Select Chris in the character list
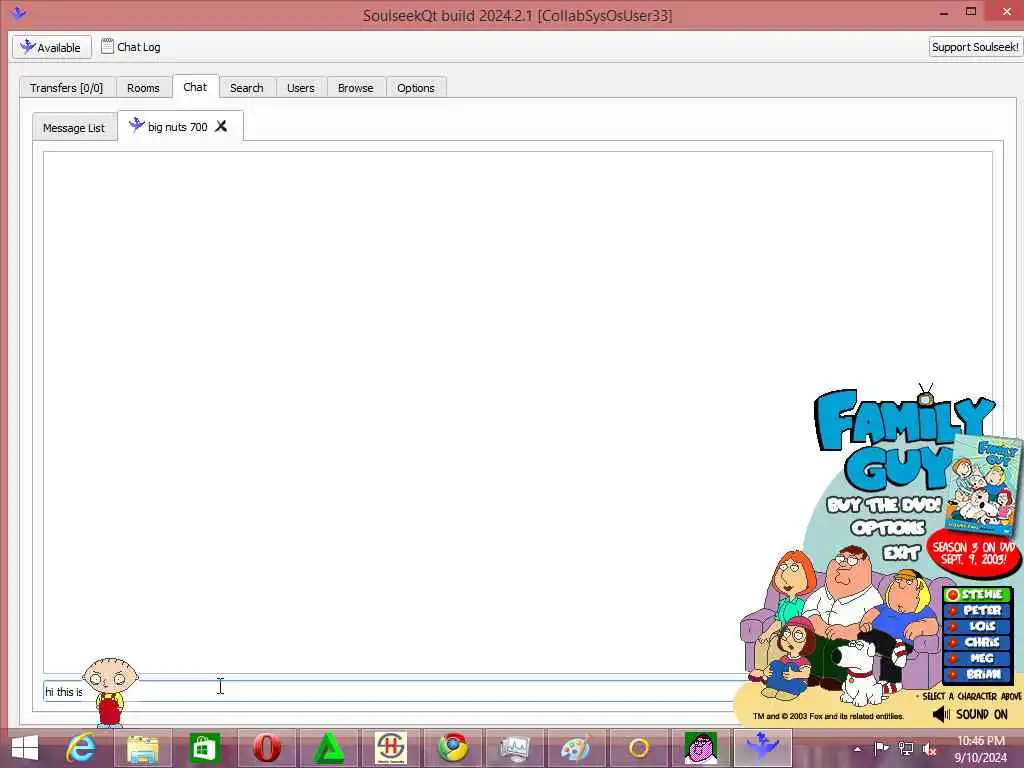The width and height of the screenshot is (1024, 768). point(977,642)
